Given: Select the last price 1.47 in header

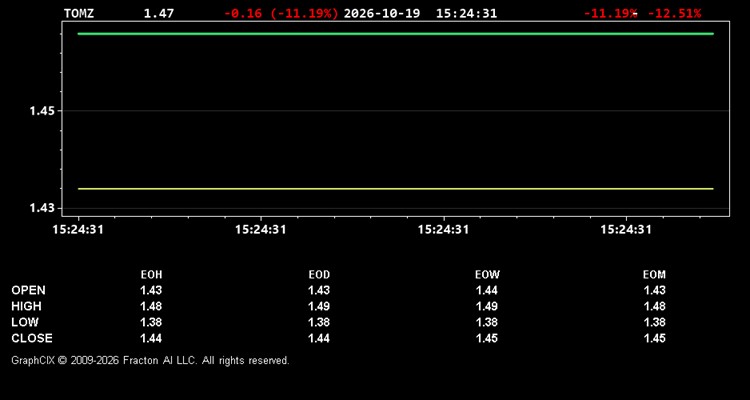Looking at the screenshot, I should [x=159, y=13].
